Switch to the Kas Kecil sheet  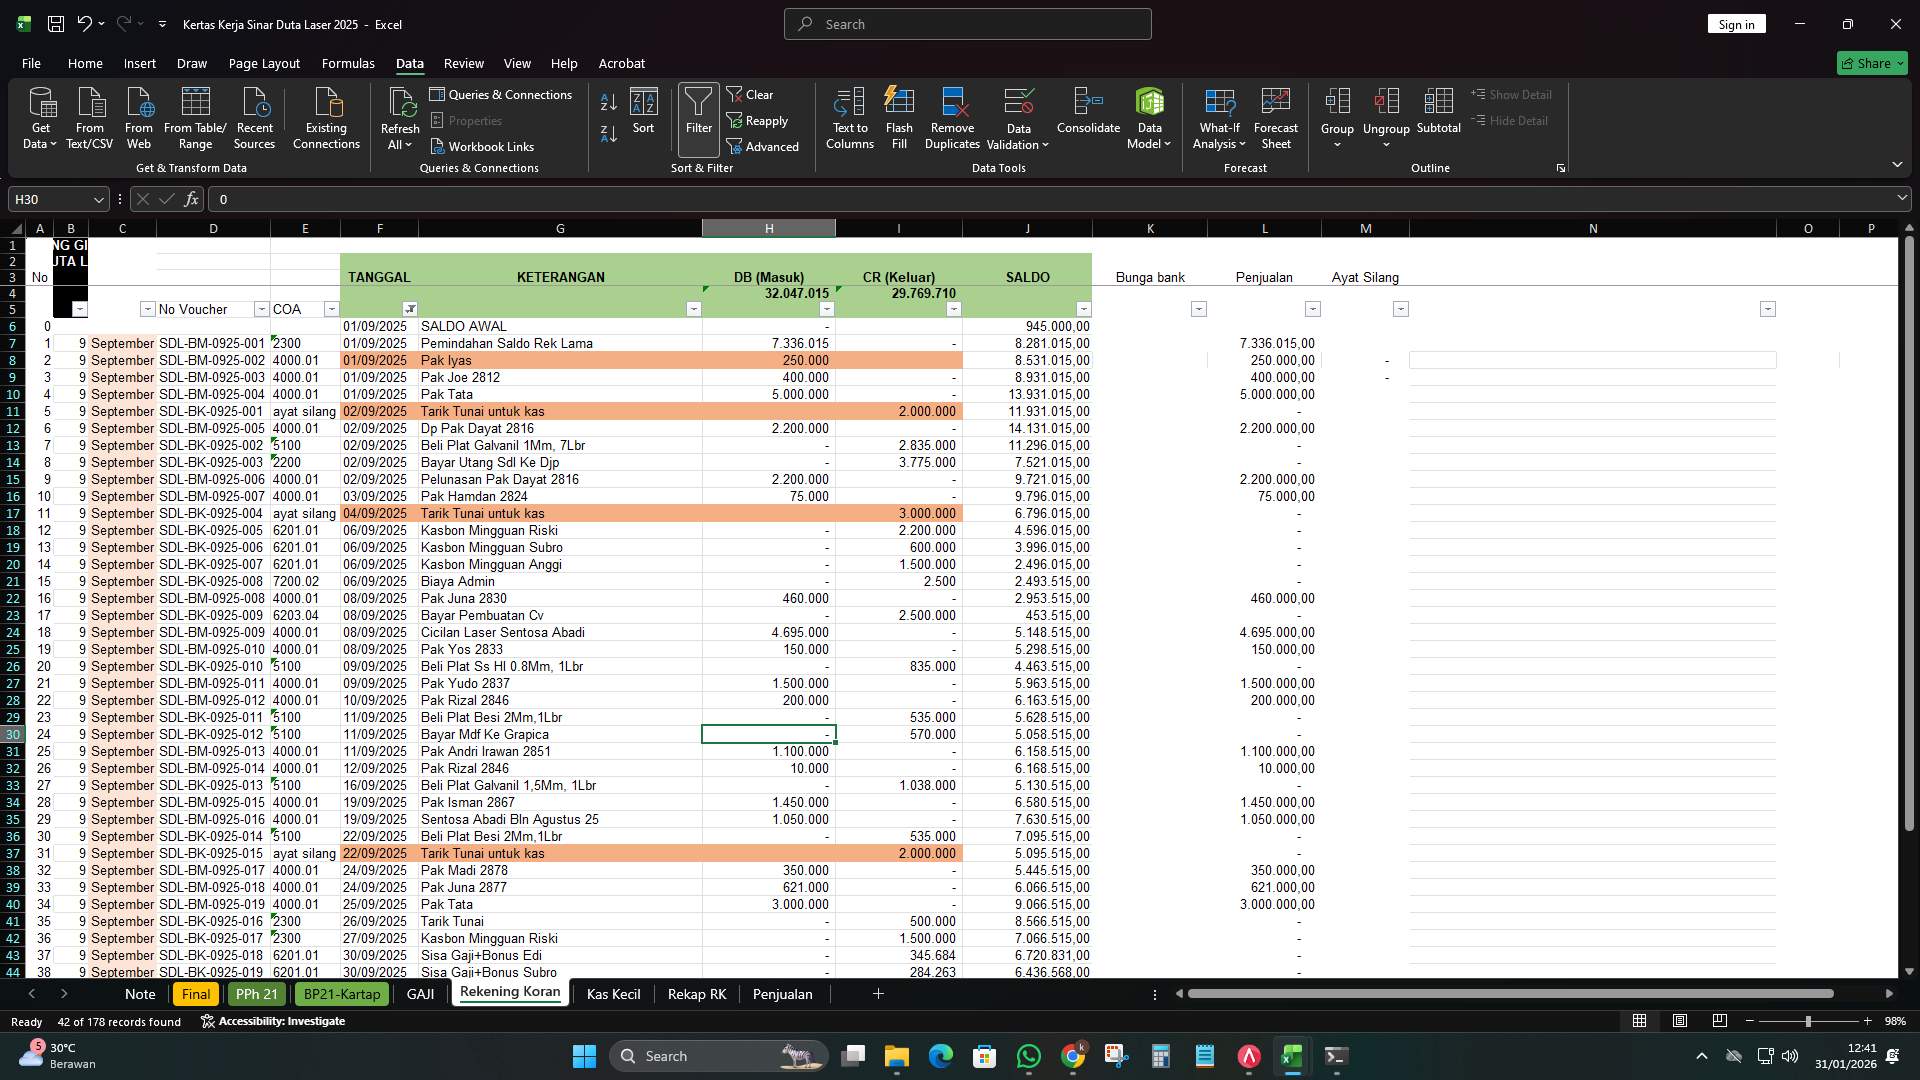tap(612, 993)
